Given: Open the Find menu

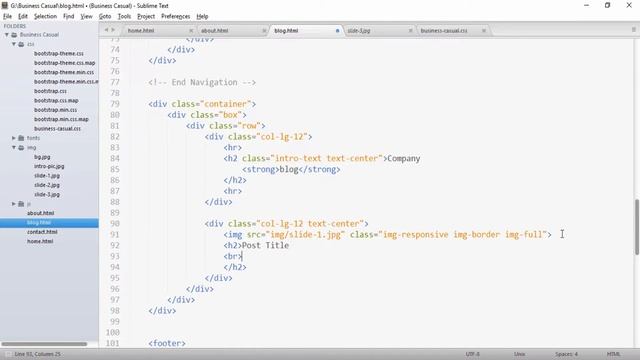Looking at the screenshot, I should pos(69,16).
